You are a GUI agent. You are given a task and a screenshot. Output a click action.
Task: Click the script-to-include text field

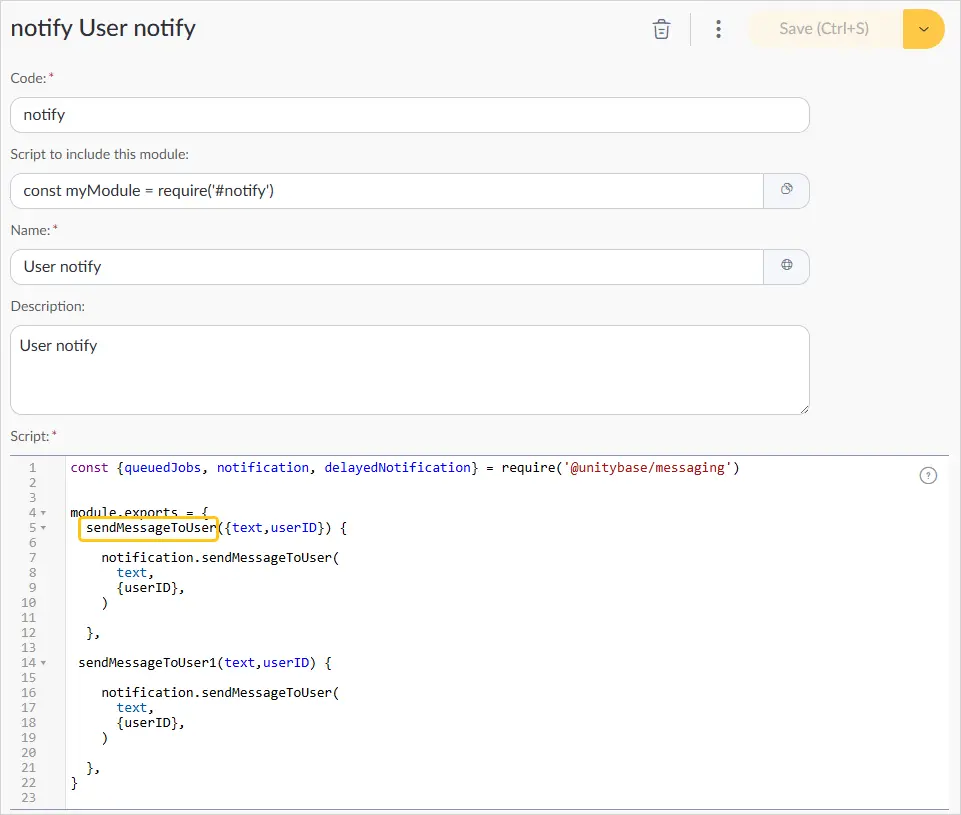point(387,191)
